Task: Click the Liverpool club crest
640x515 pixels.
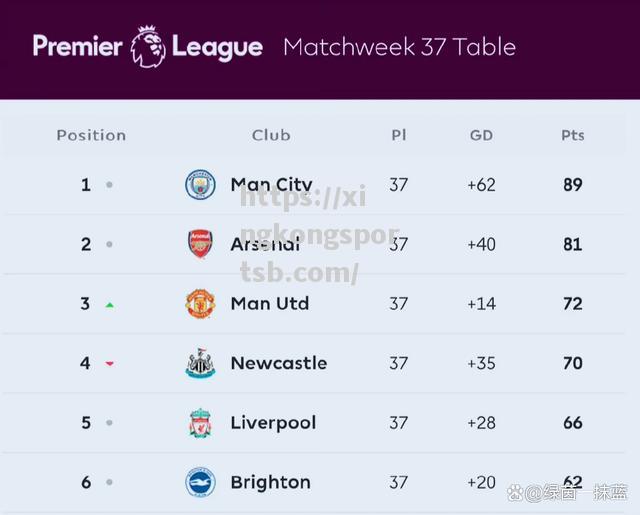Action: pos(200,423)
